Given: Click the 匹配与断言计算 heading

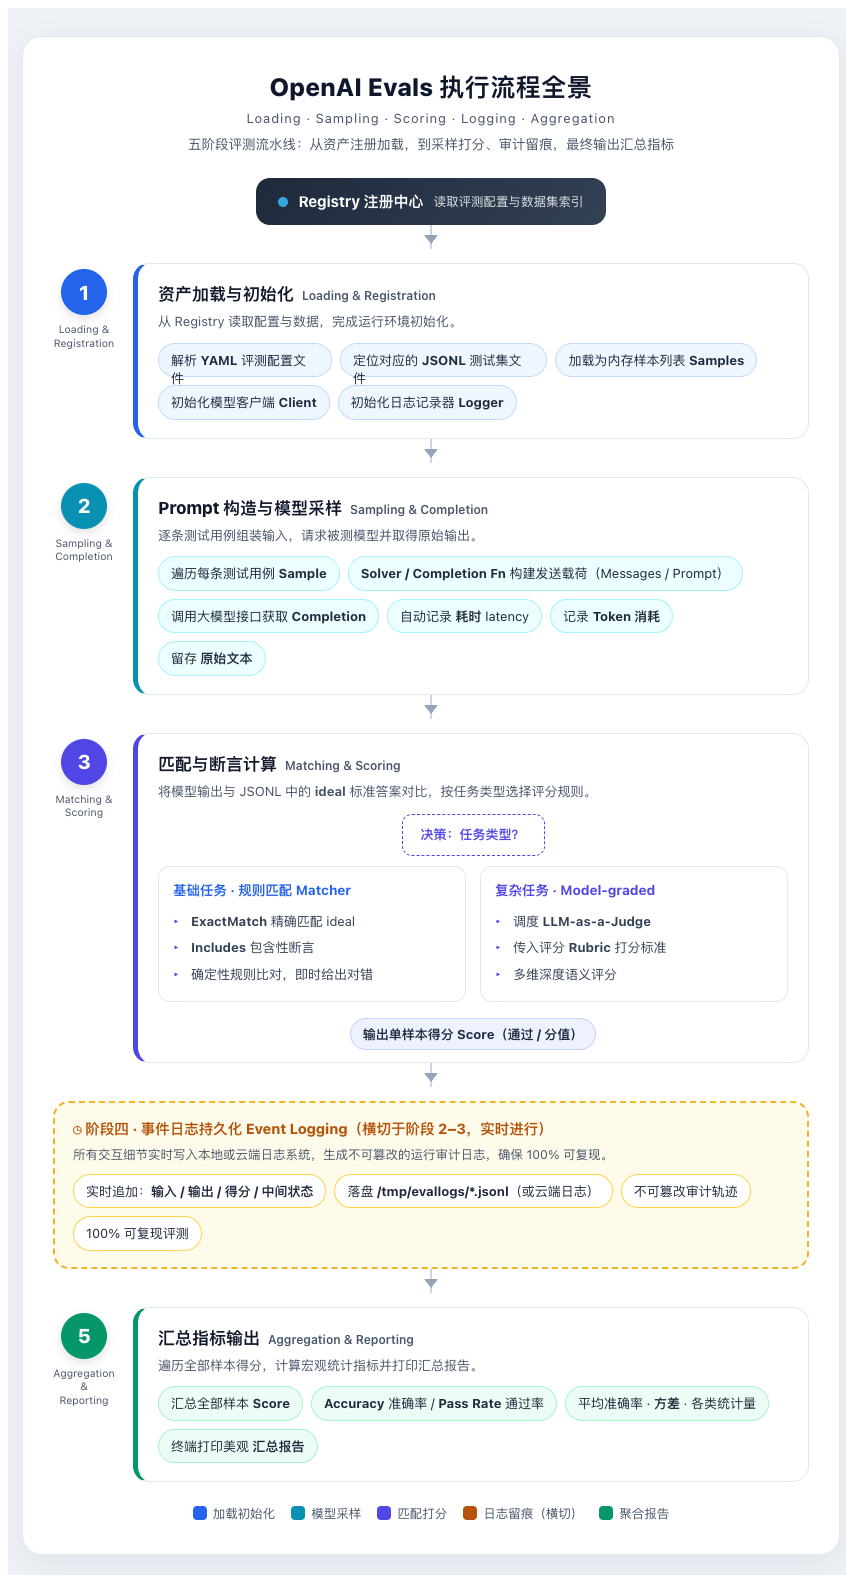Looking at the screenshot, I should coord(217,764).
